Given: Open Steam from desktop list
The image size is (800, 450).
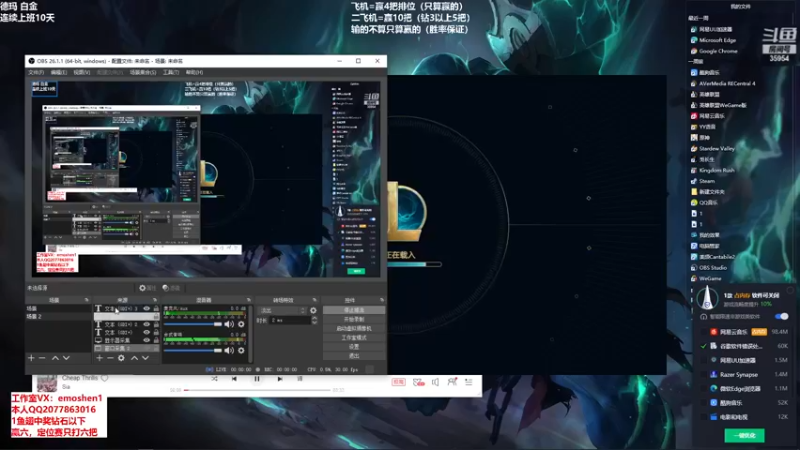Looking at the screenshot, I should click(x=703, y=181).
